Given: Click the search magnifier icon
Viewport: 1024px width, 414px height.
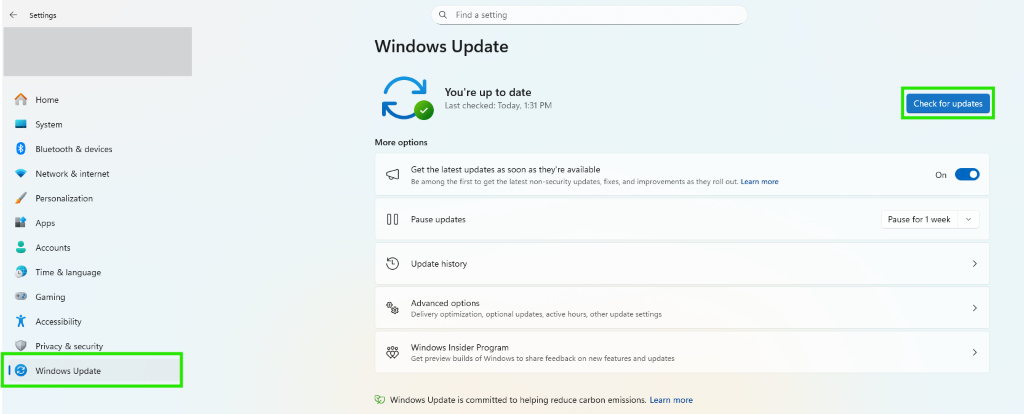Looking at the screenshot, I should click(x=443, y=14).
